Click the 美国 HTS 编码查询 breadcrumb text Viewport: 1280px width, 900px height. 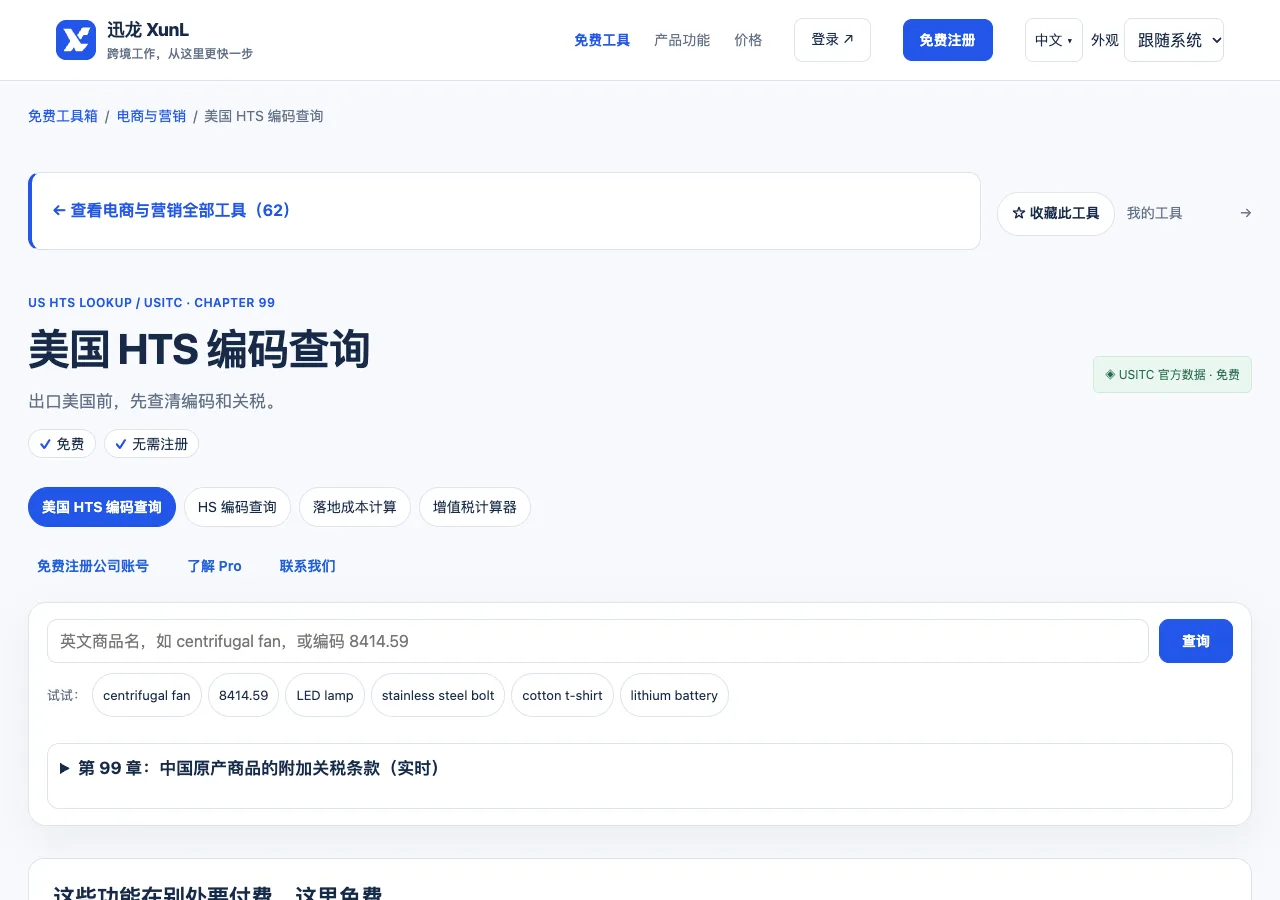(x=264, y=116)
